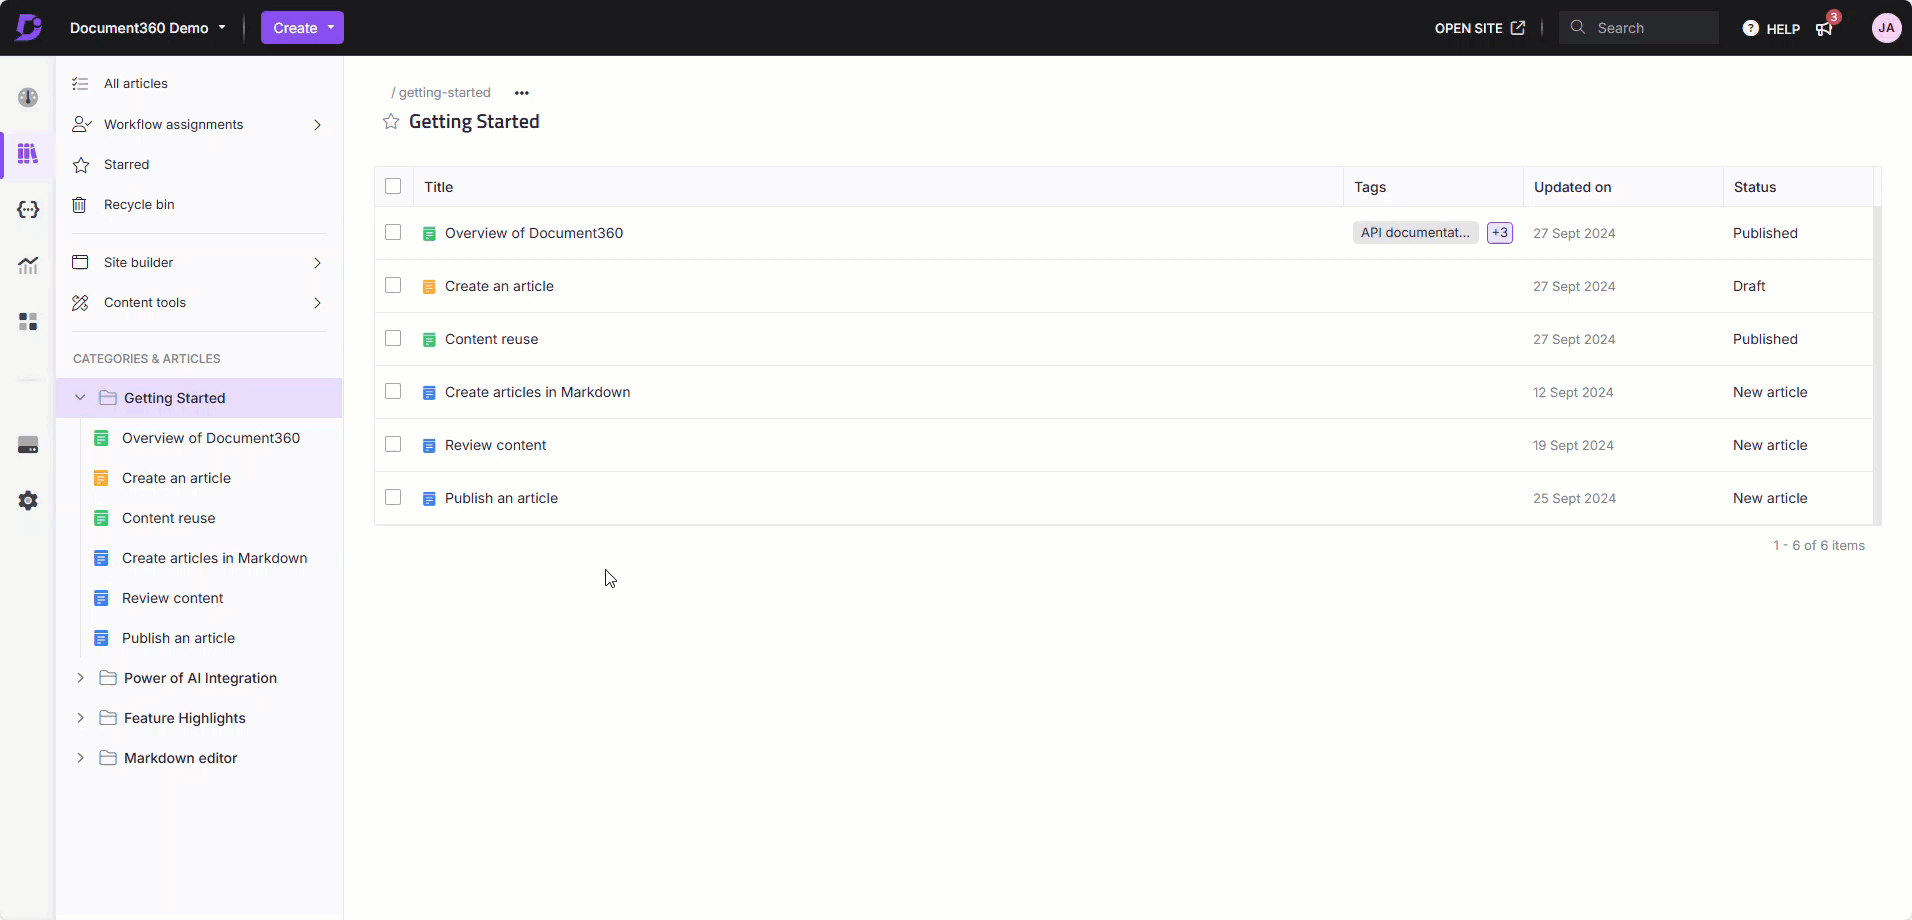Click the API documentat... tag chip

click(1416, 233)
